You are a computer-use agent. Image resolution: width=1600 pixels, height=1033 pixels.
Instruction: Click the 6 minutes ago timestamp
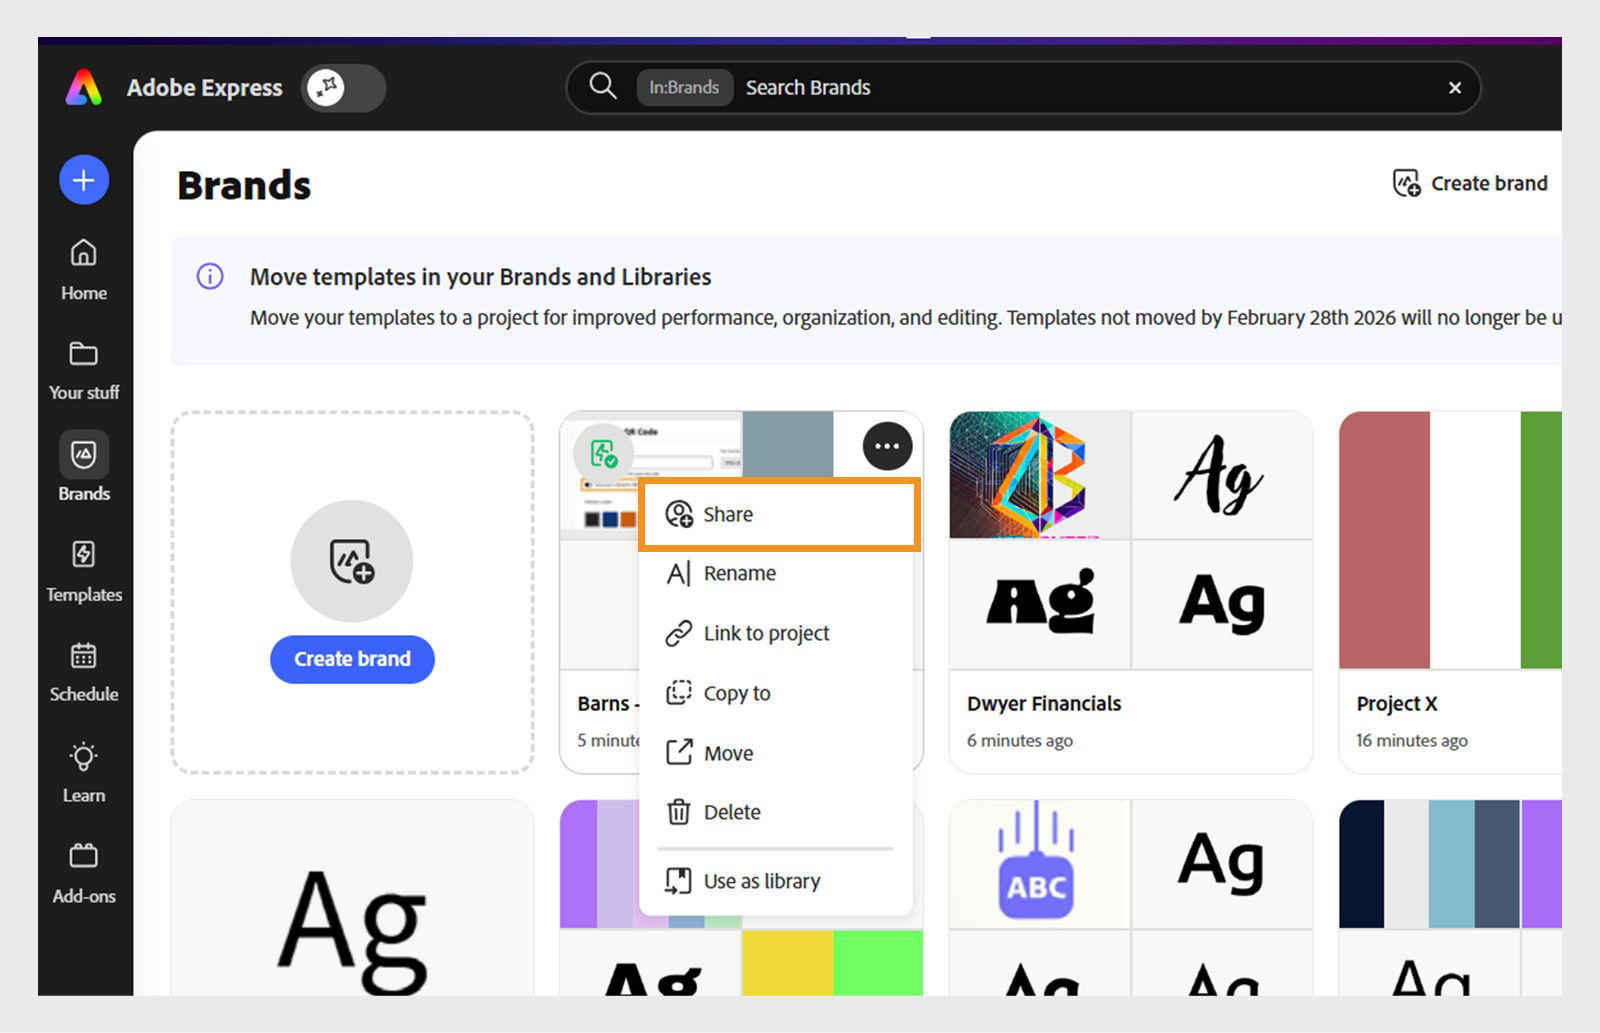1020,740
